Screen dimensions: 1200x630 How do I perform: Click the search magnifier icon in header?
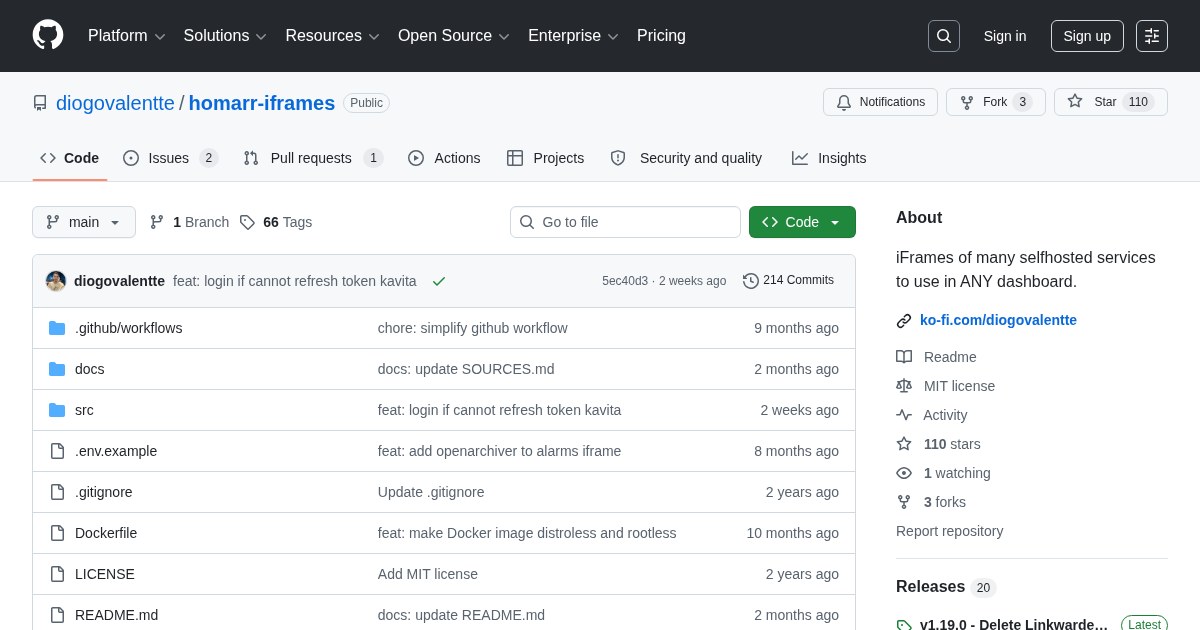point(944,36)
